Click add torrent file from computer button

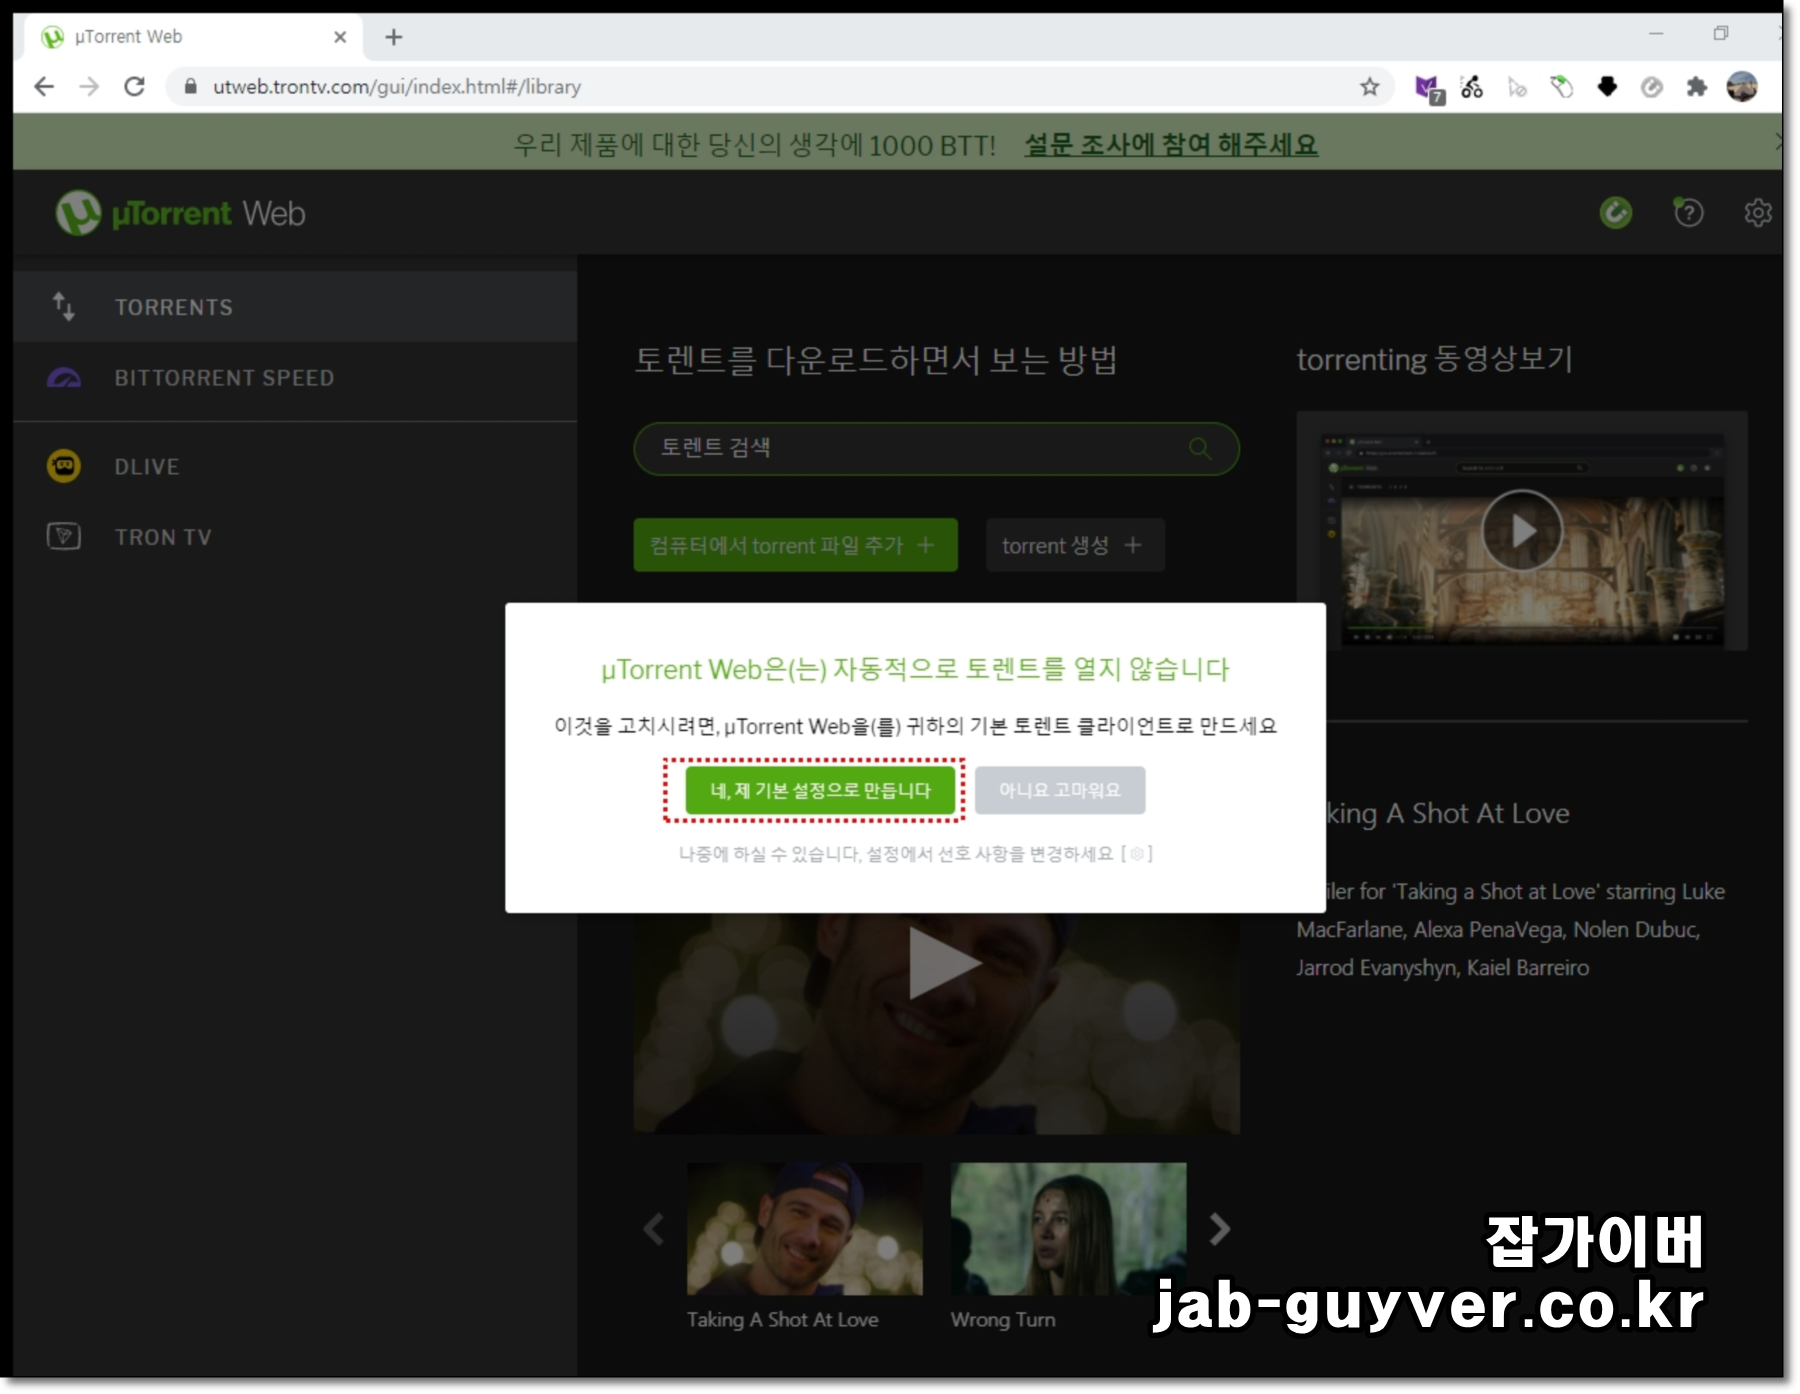[795, 545]
